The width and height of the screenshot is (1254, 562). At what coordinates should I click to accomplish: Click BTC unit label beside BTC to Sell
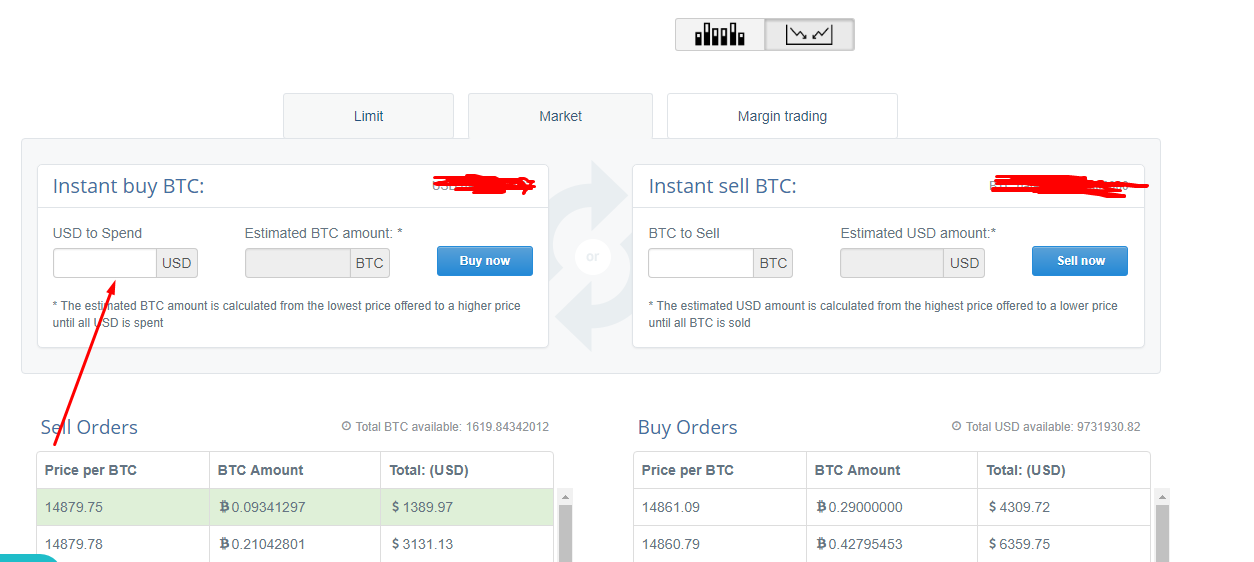773,263
